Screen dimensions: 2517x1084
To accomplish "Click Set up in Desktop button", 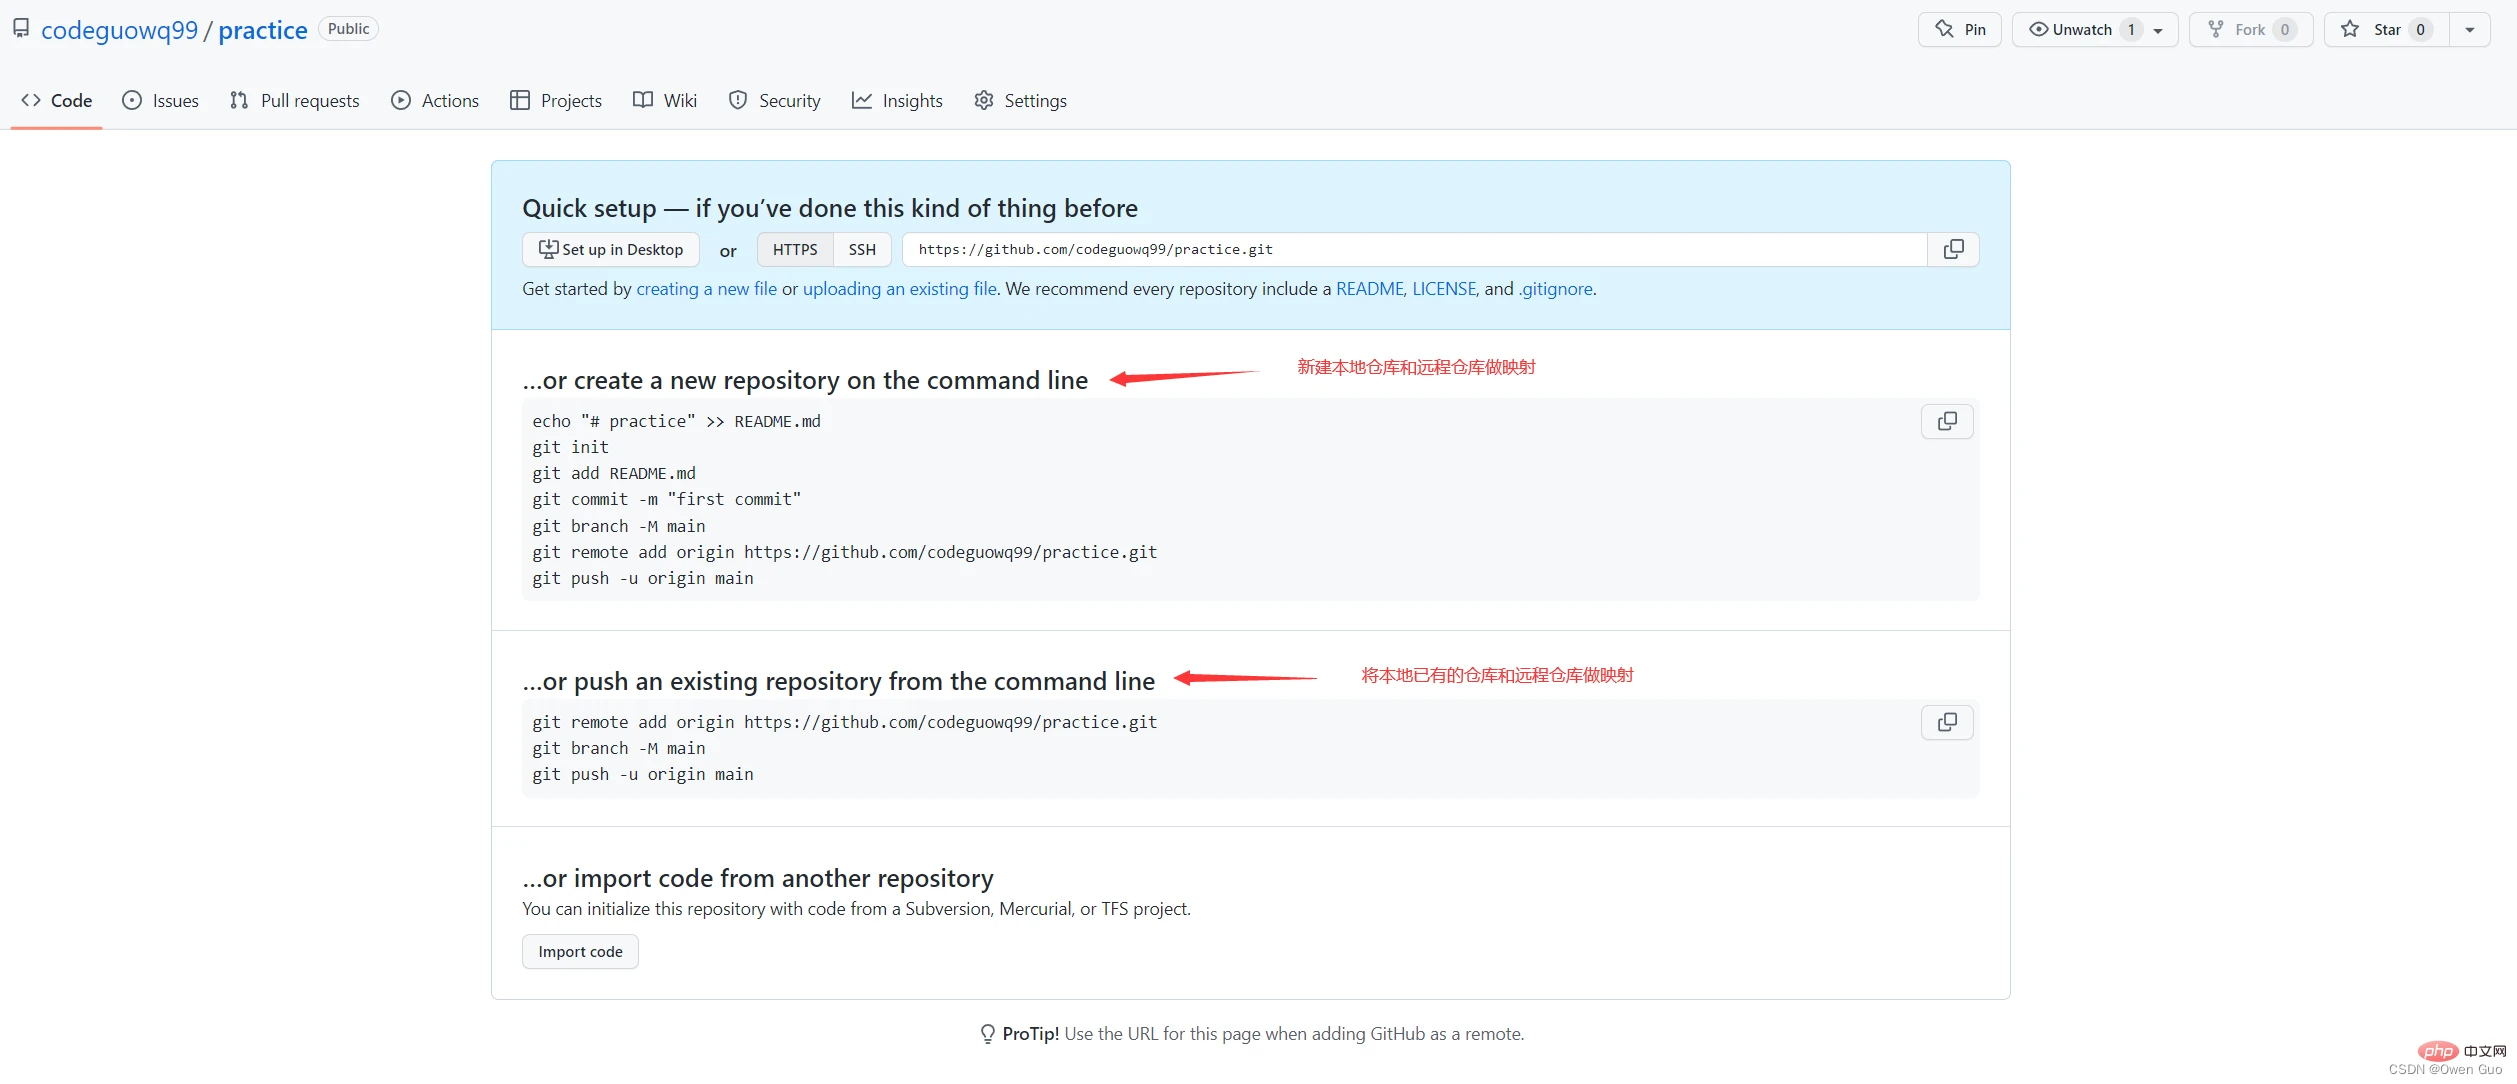I will (611, 249).
